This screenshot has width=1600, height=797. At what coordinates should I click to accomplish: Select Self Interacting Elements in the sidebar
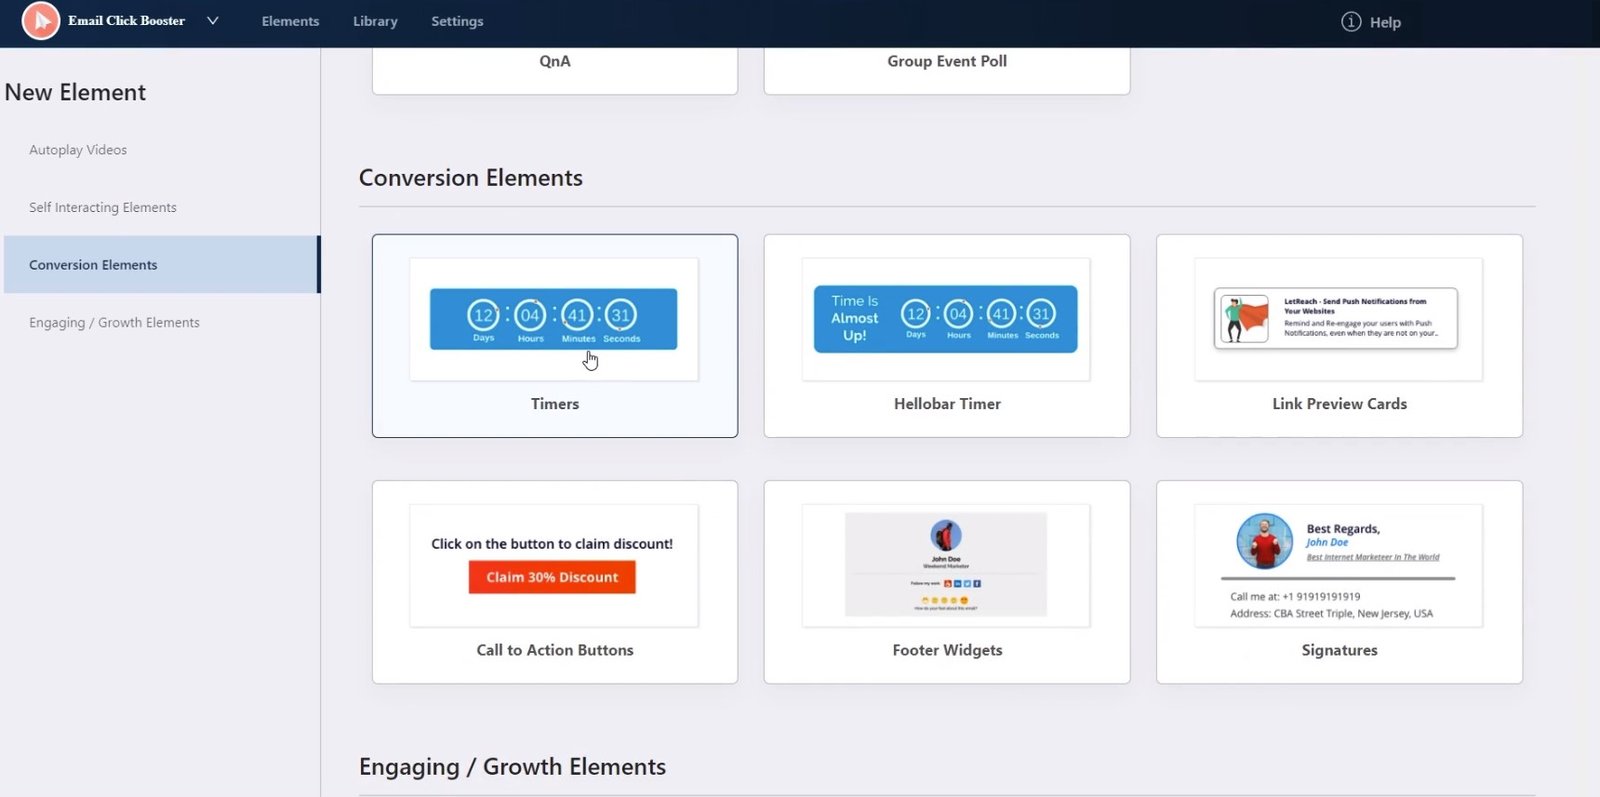coord(103,207)
